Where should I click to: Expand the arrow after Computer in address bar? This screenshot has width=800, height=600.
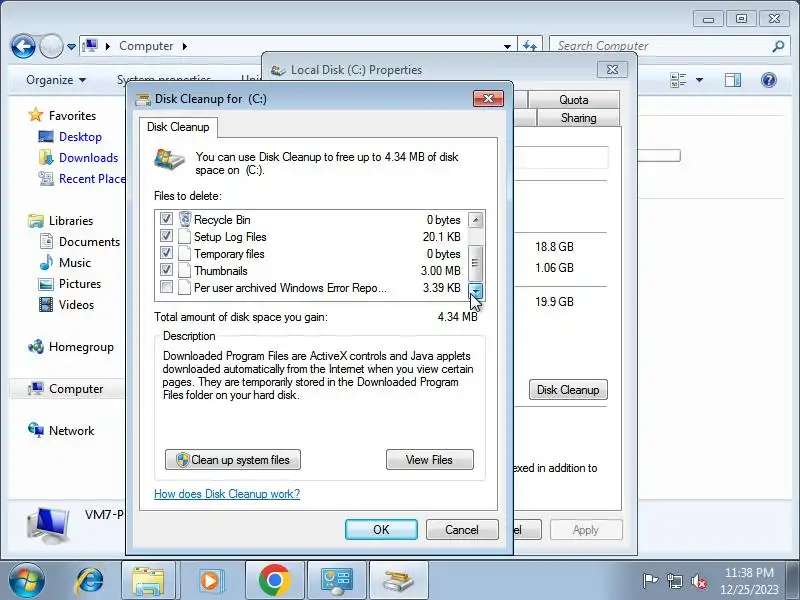[185, 46]
